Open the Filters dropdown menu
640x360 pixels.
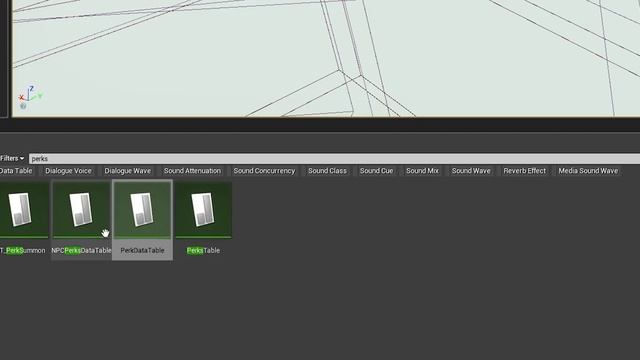coord(12,158)
